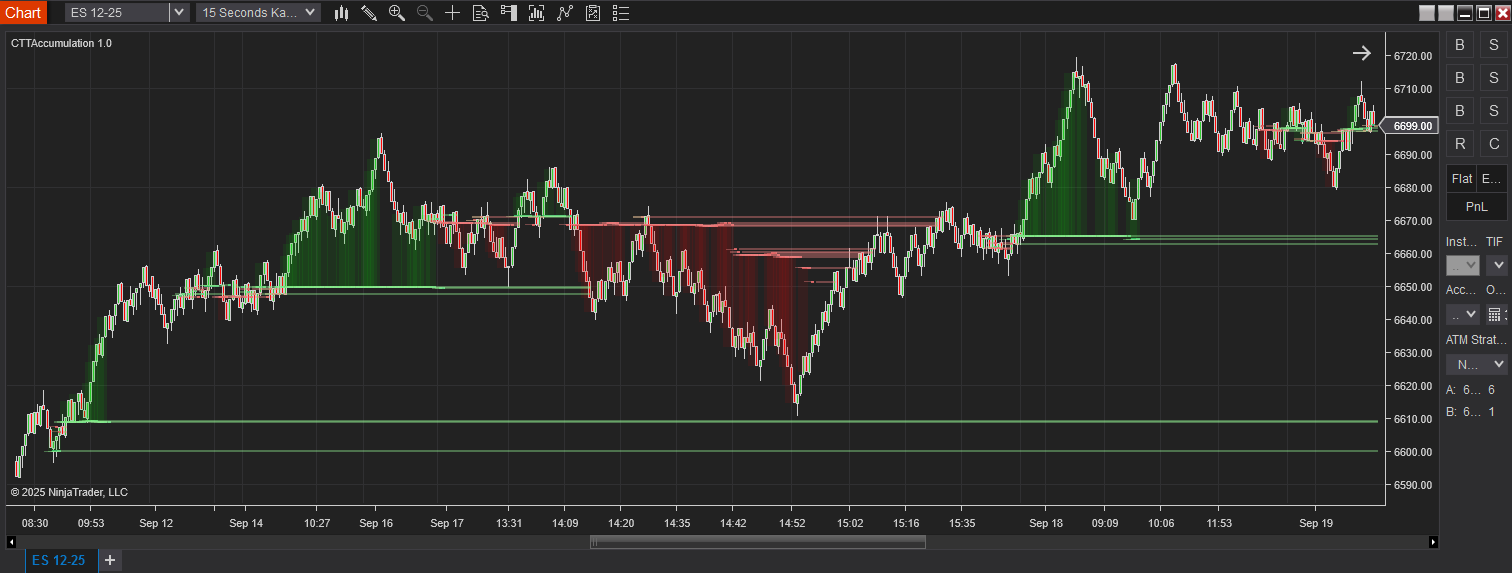Click the right arrow at chart top
The height and width of the screenshot is (573, 1512).
[x=1361, y=53]
